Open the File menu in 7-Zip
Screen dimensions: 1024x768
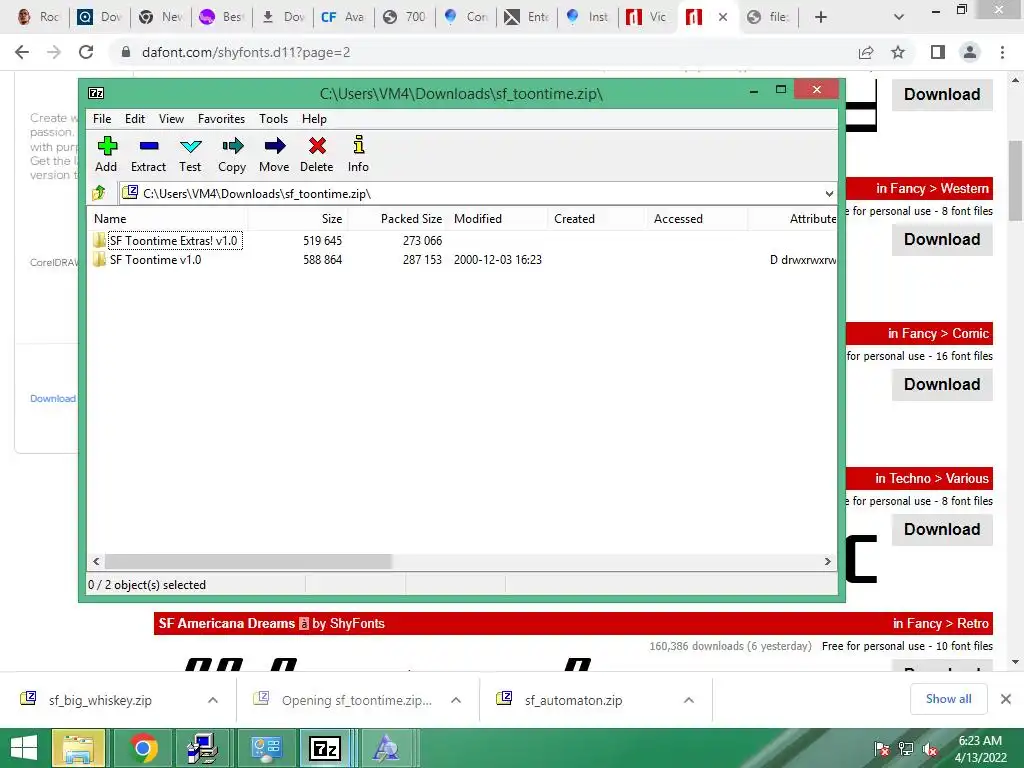point(102,119)
